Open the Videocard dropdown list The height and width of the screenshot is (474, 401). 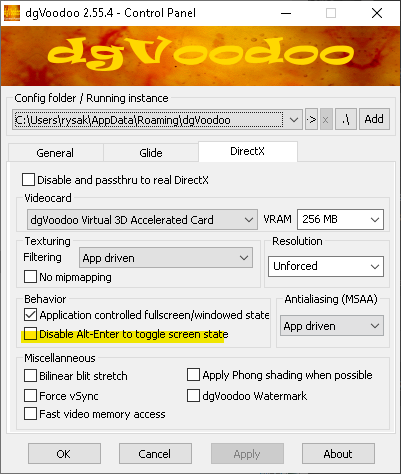point(142,220)
